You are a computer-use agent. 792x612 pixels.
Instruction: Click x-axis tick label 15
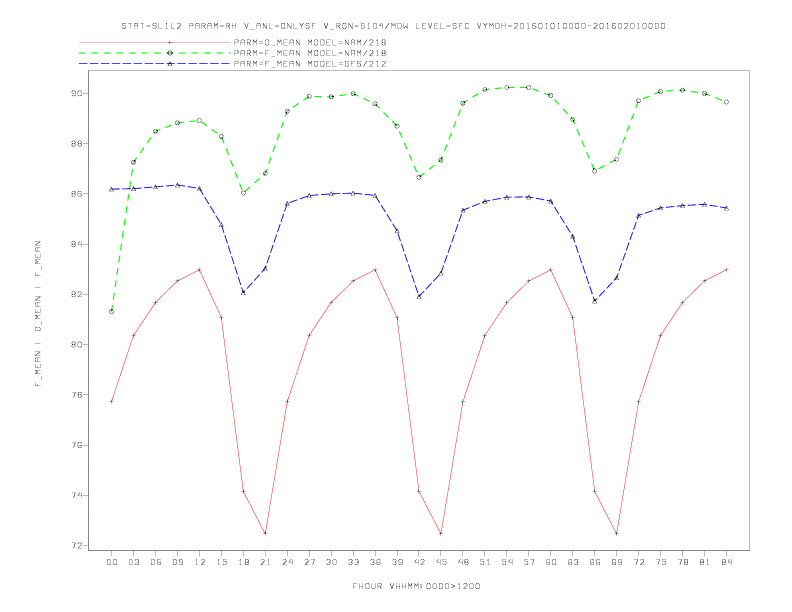221,562
